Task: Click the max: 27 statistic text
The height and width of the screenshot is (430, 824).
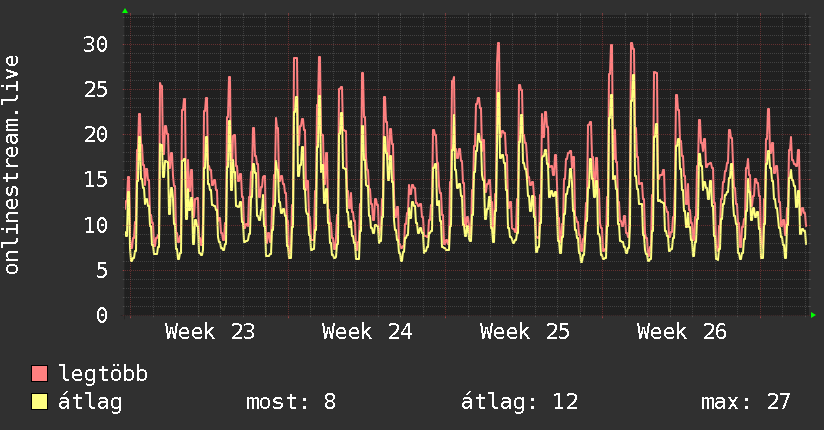Action: pos(746,402)
